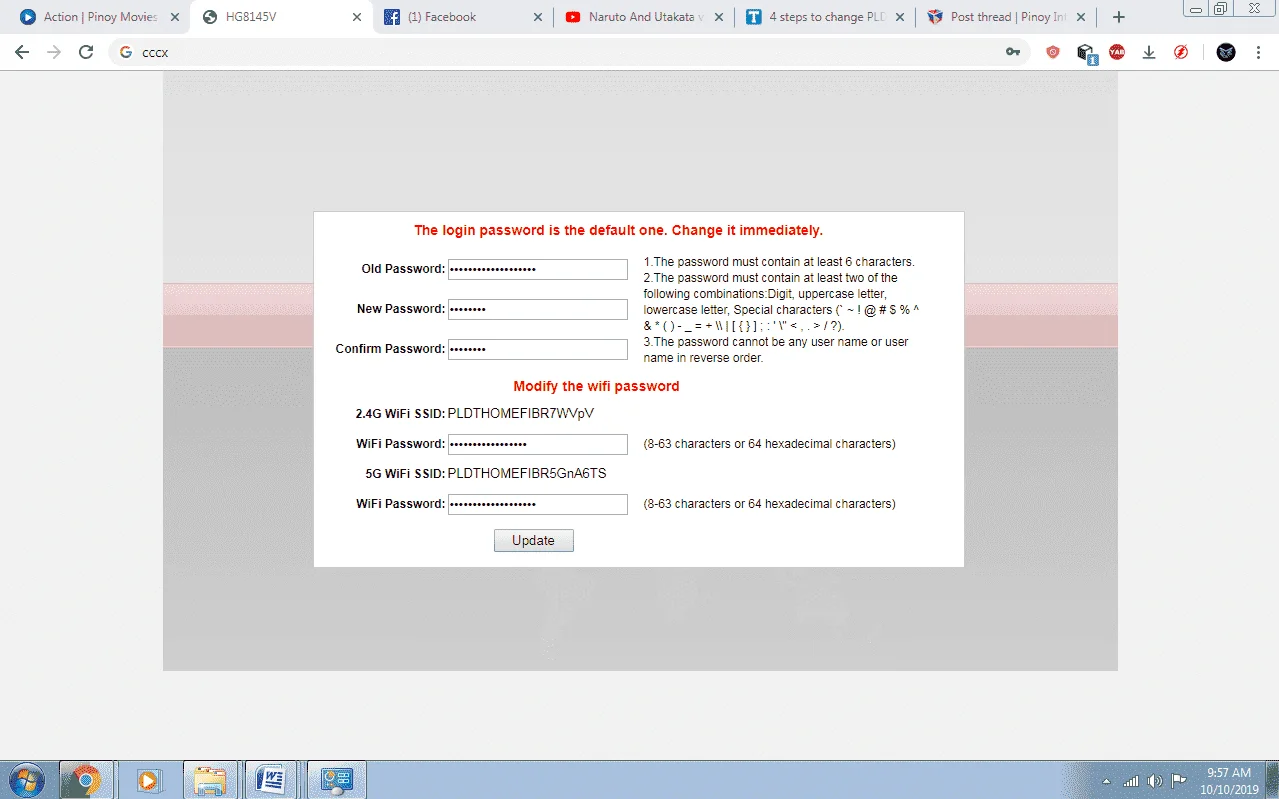
Task: Click the SSID text PLDTHOMEFIBR7WVpV
Action: point(521,413)
